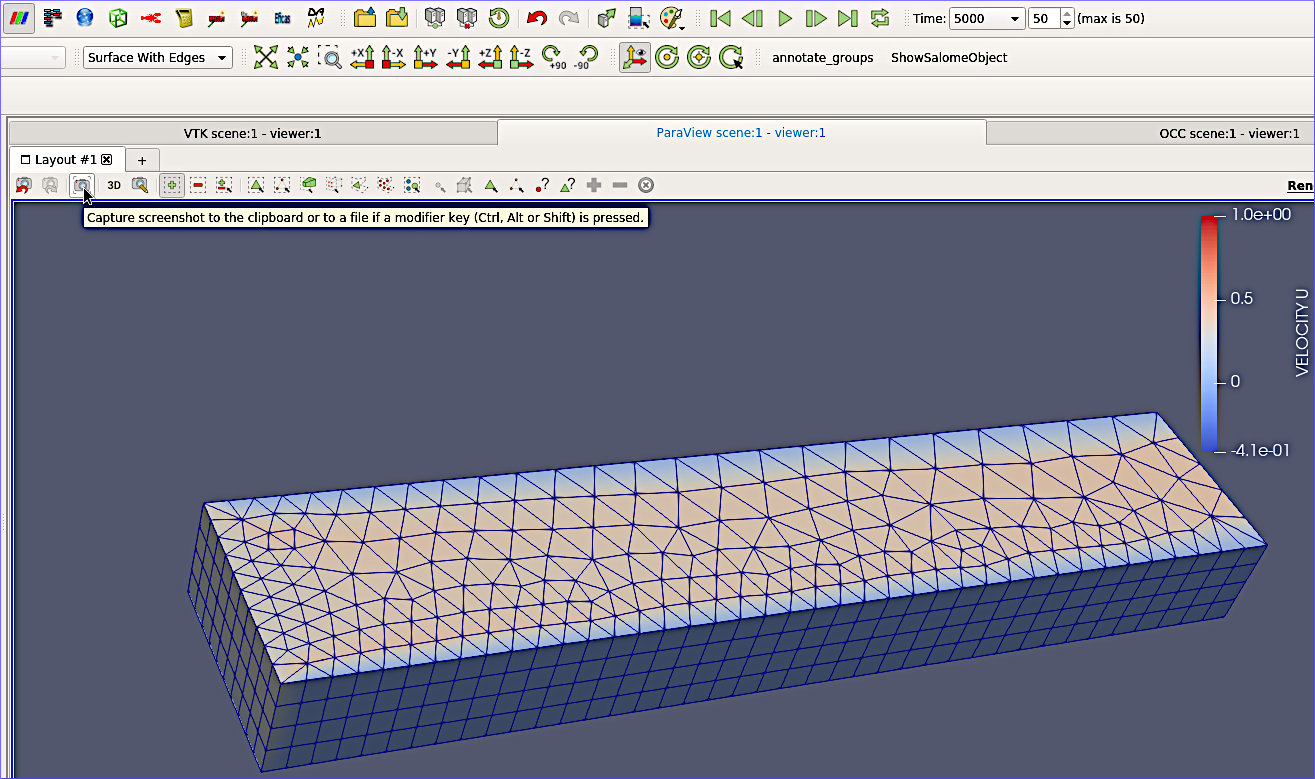
Task: Toggle the 3D interaction mode button
Action: pos(114,185)
